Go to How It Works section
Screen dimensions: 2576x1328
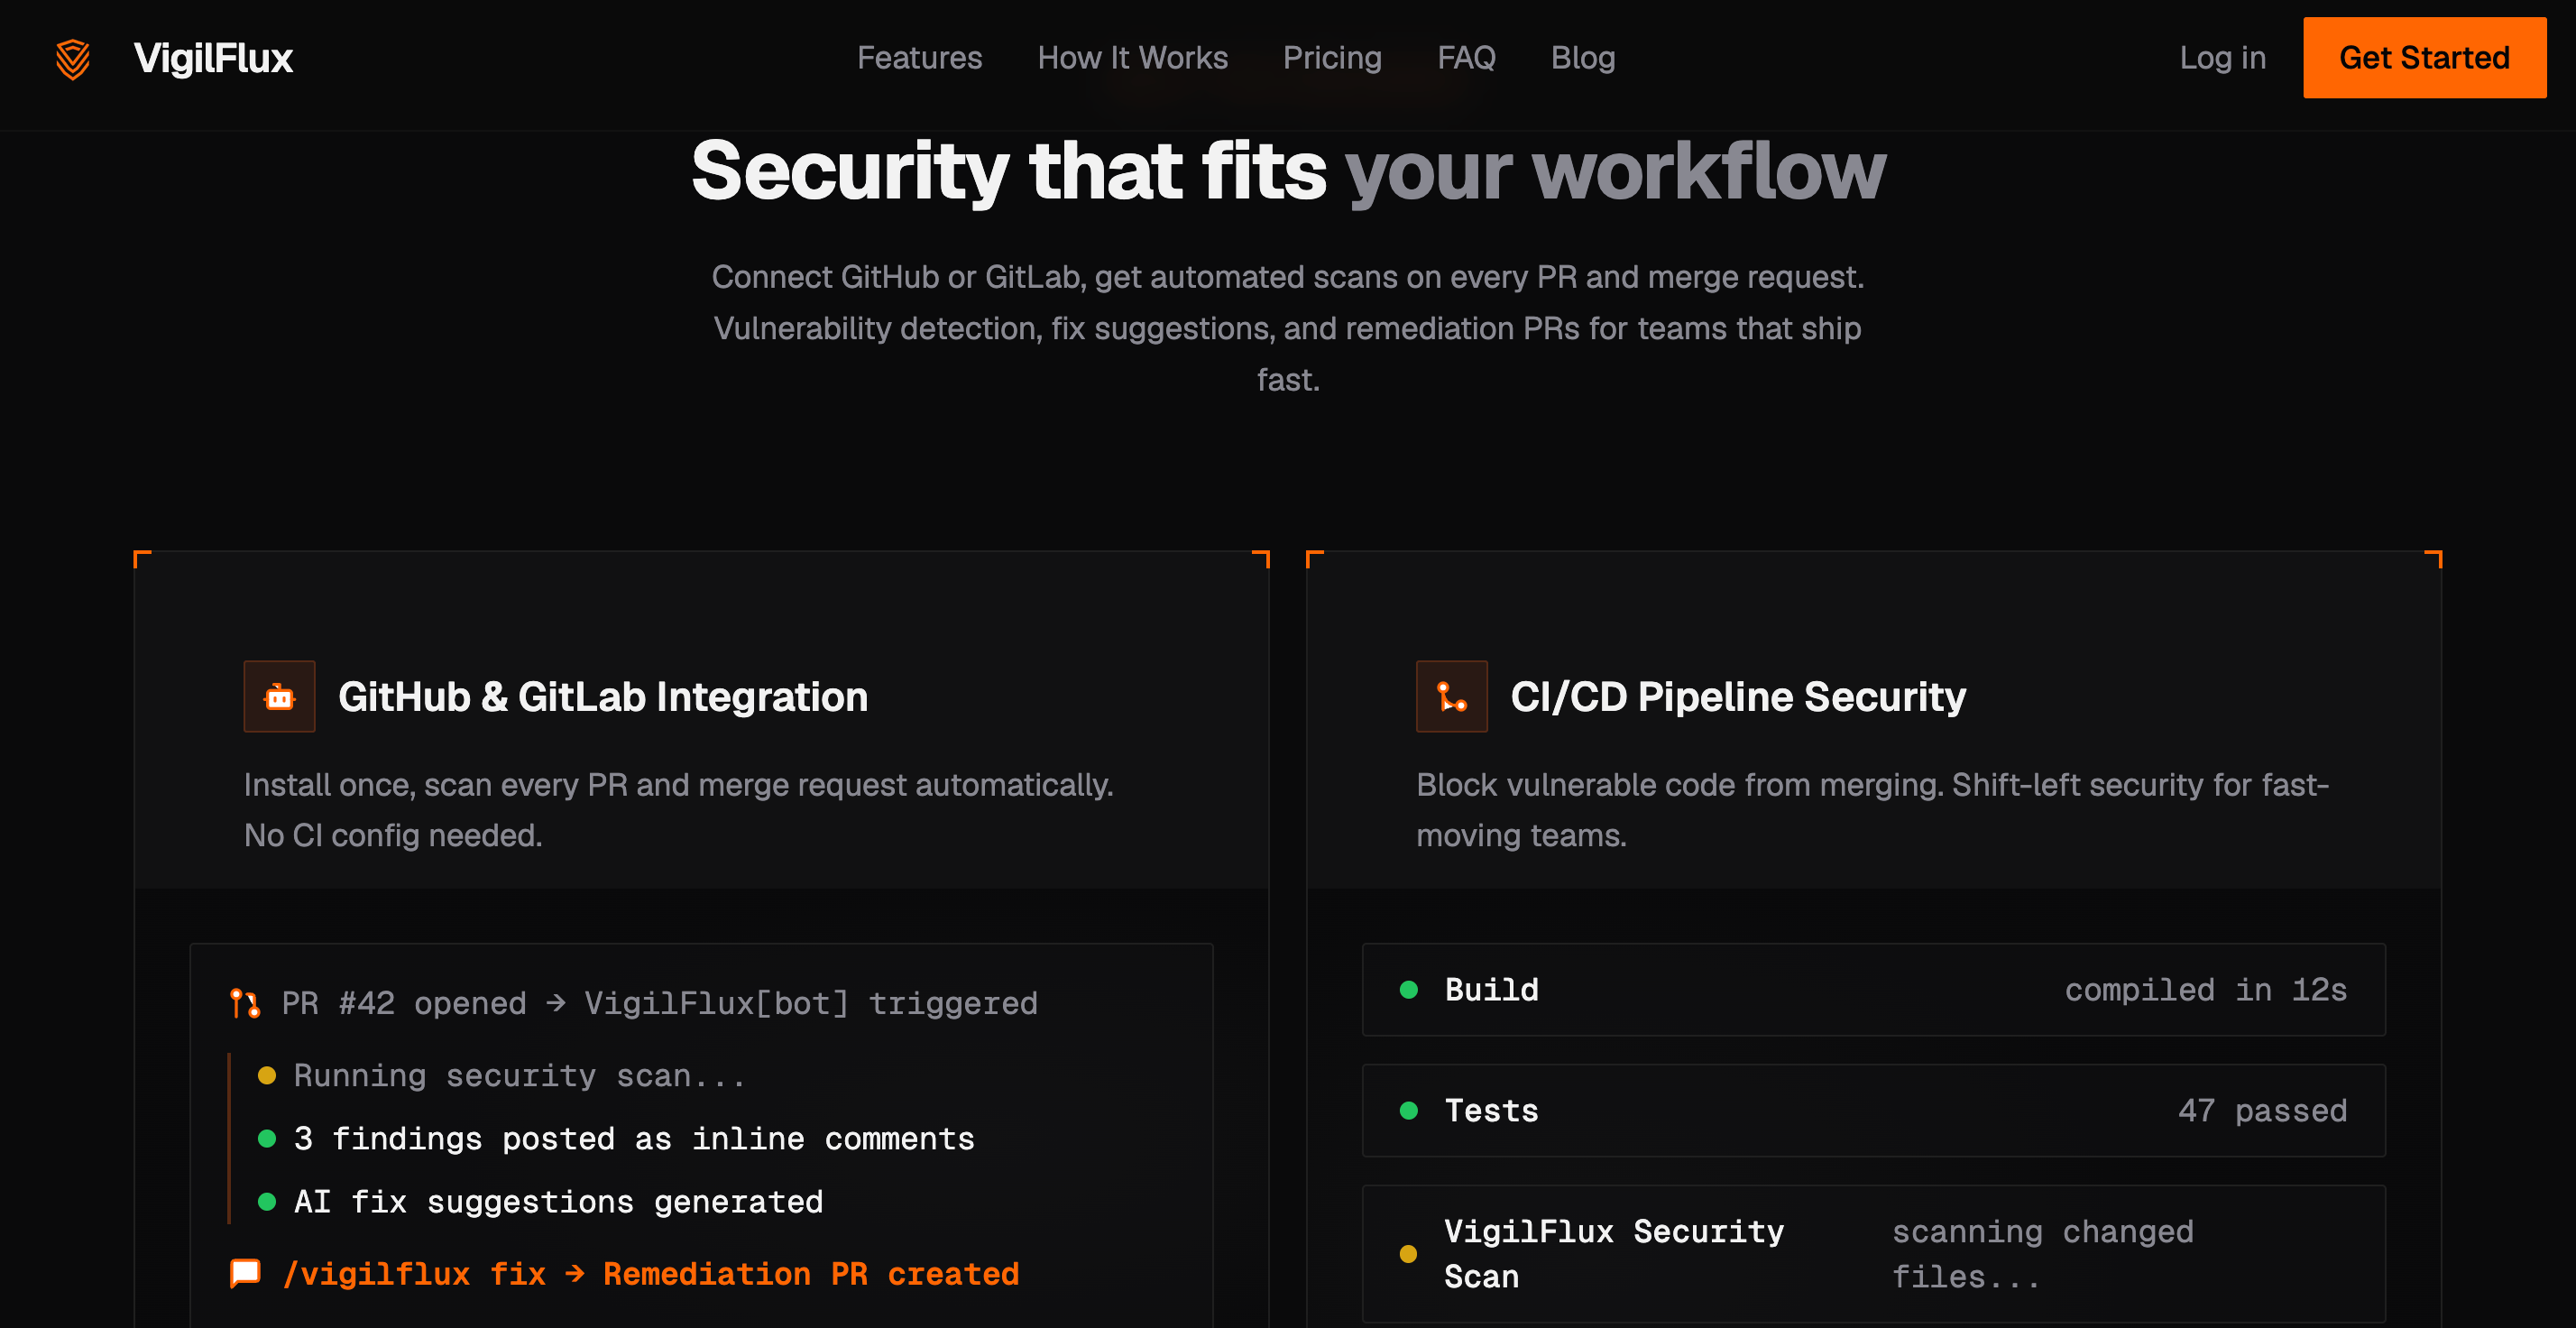1132,58
